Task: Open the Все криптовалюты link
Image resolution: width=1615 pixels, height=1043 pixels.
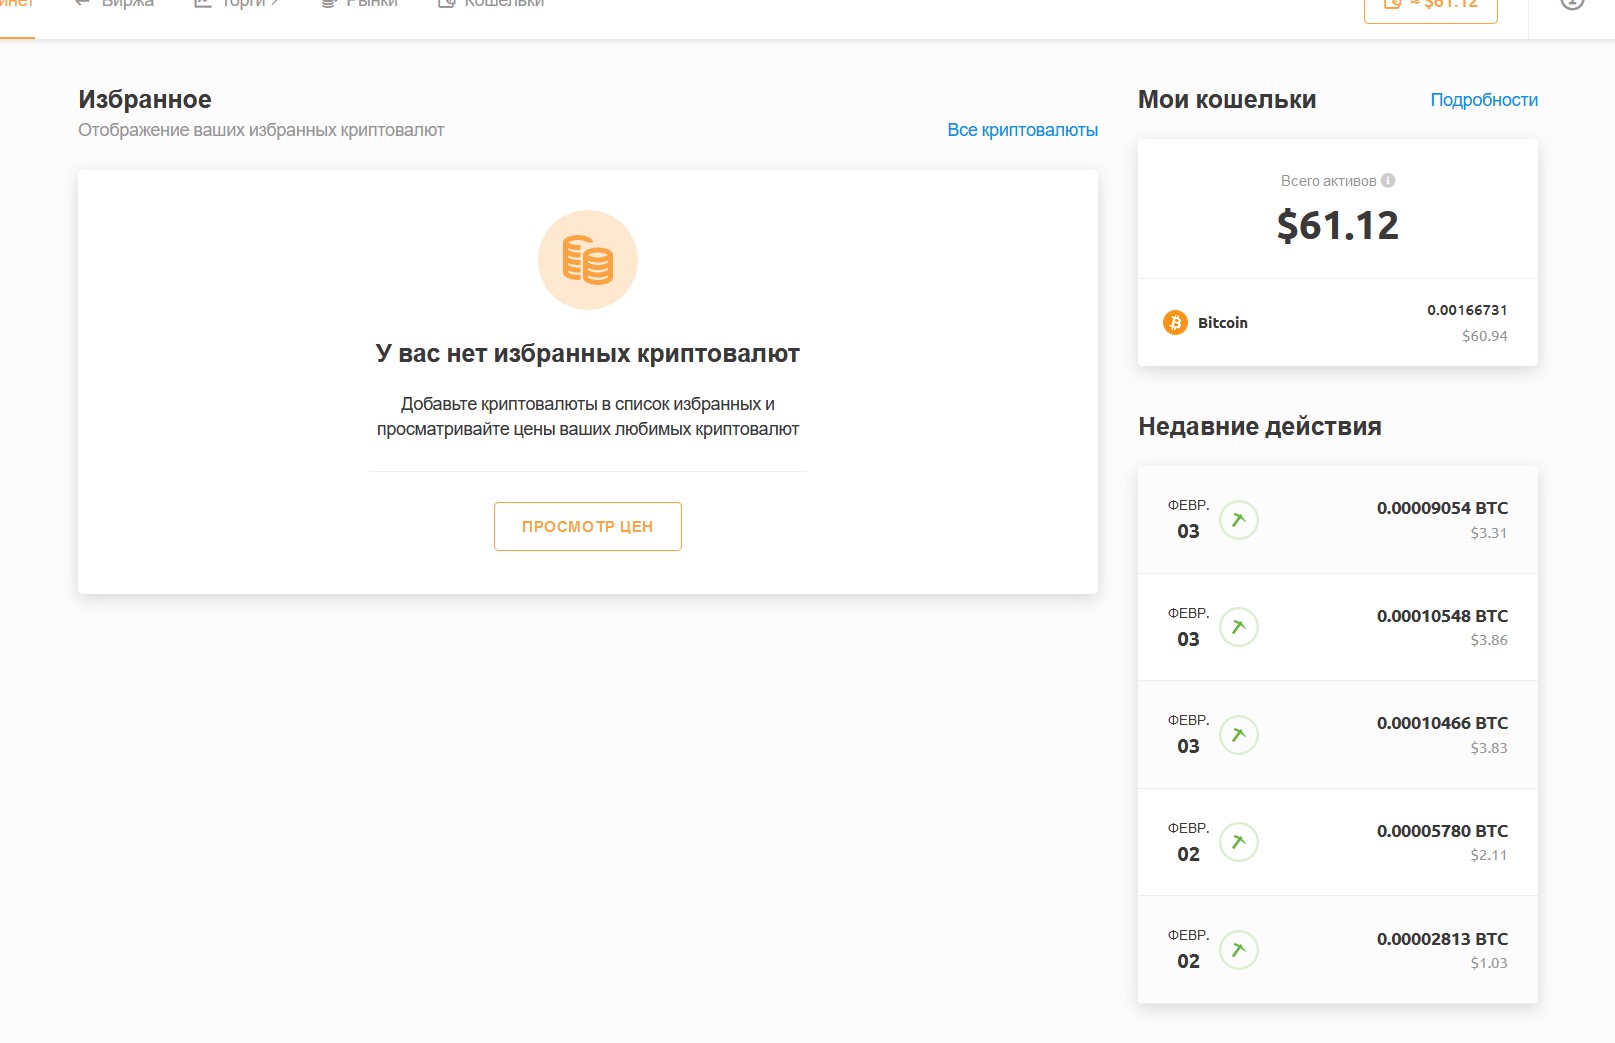Action: pyautogui.click(x=1022, y=130)
